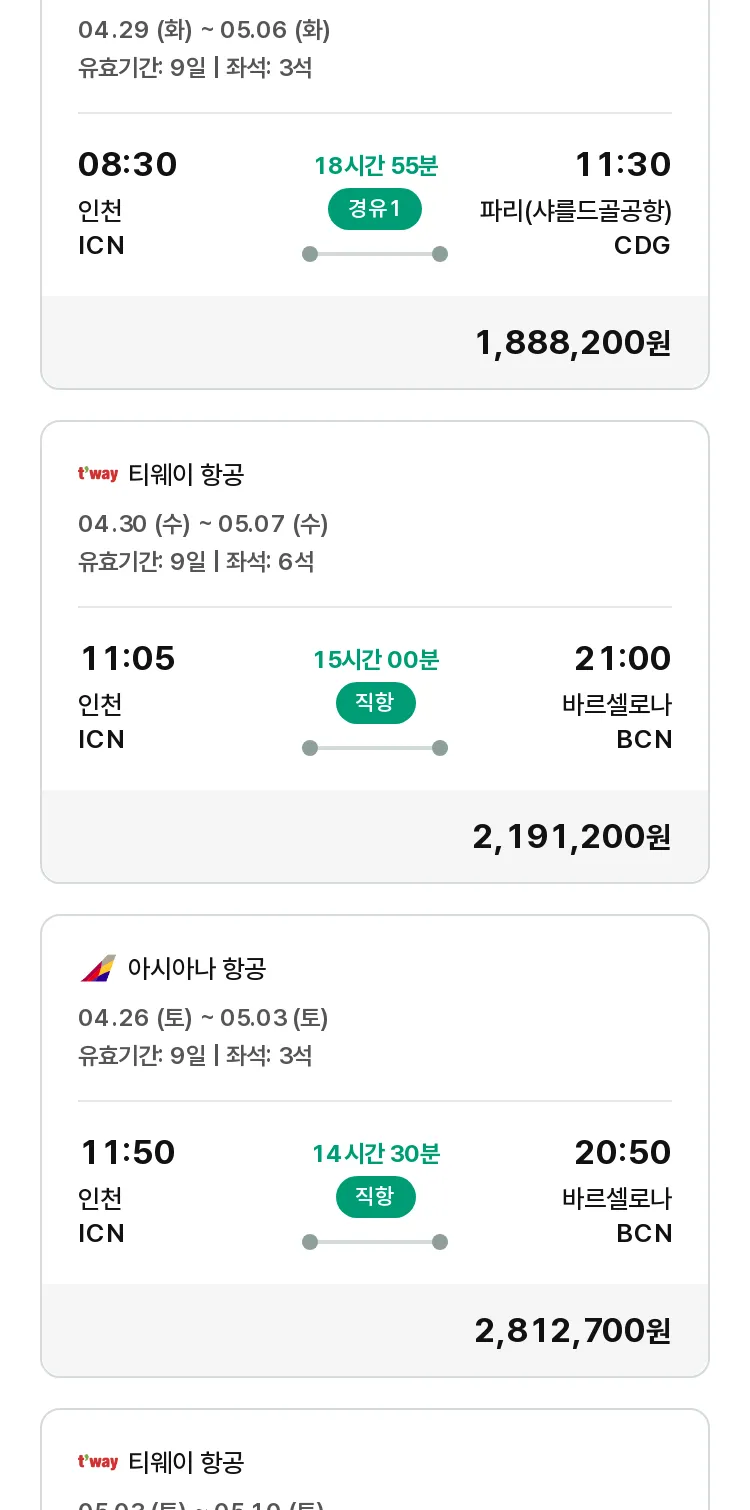Tap the 직항 badge on the Asiana flight

tap(375, 1197)
